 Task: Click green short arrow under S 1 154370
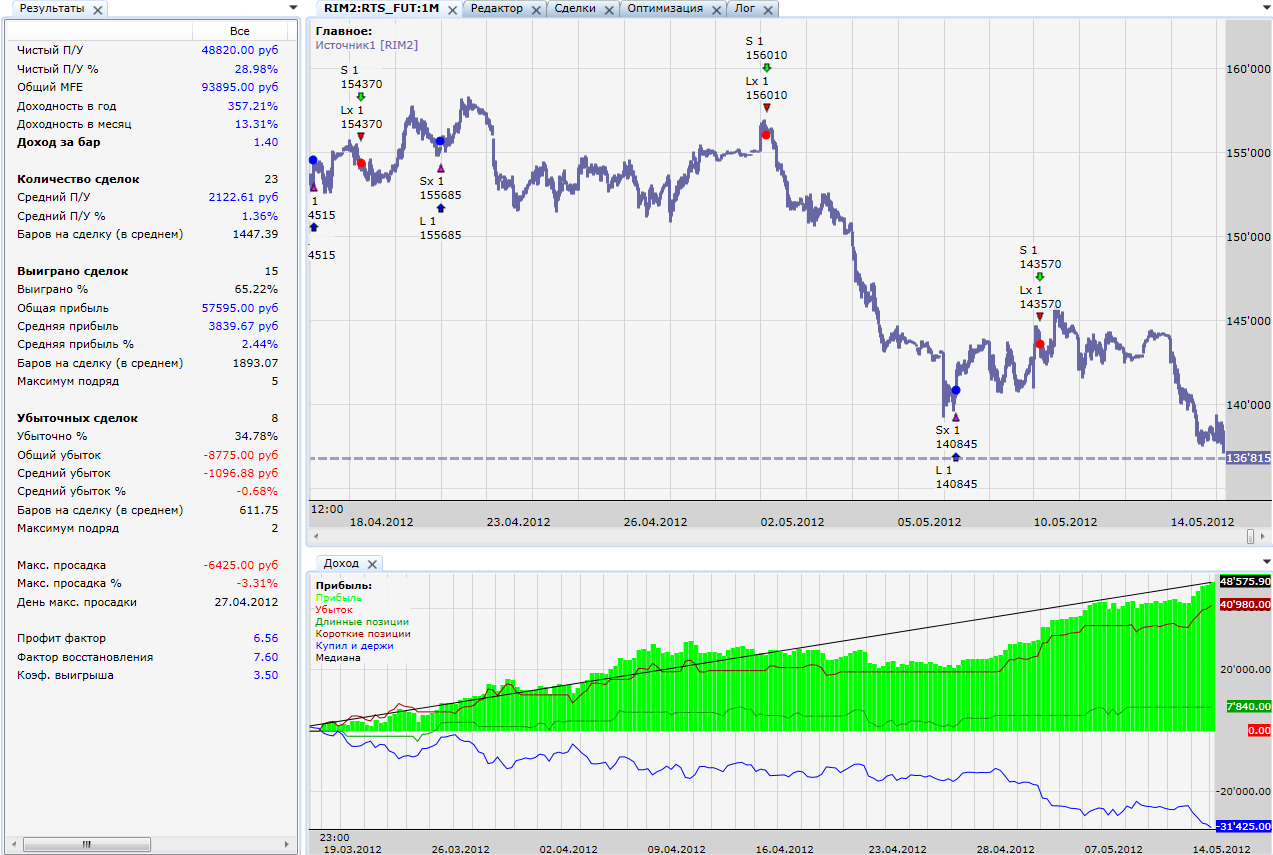(x=361, y=97)
